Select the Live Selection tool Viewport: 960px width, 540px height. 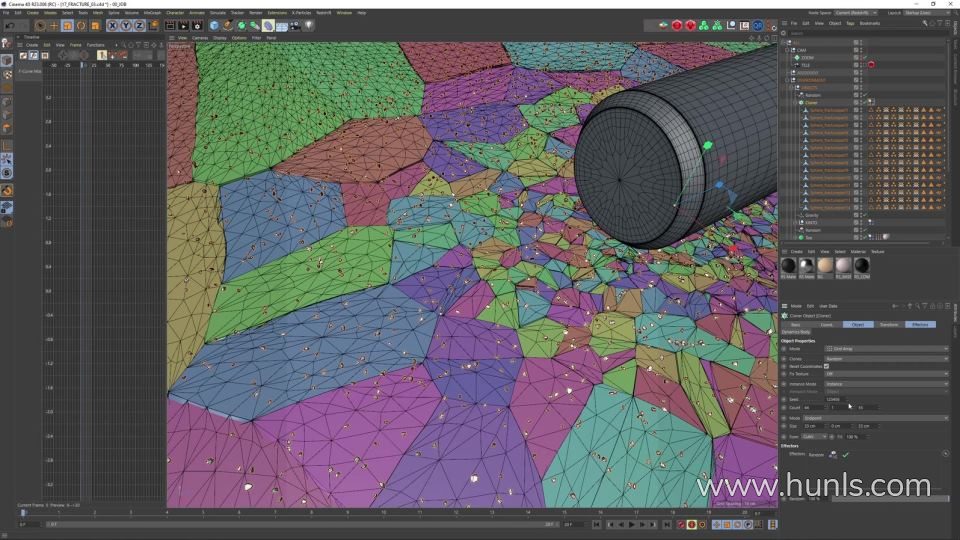pos(40,26)
